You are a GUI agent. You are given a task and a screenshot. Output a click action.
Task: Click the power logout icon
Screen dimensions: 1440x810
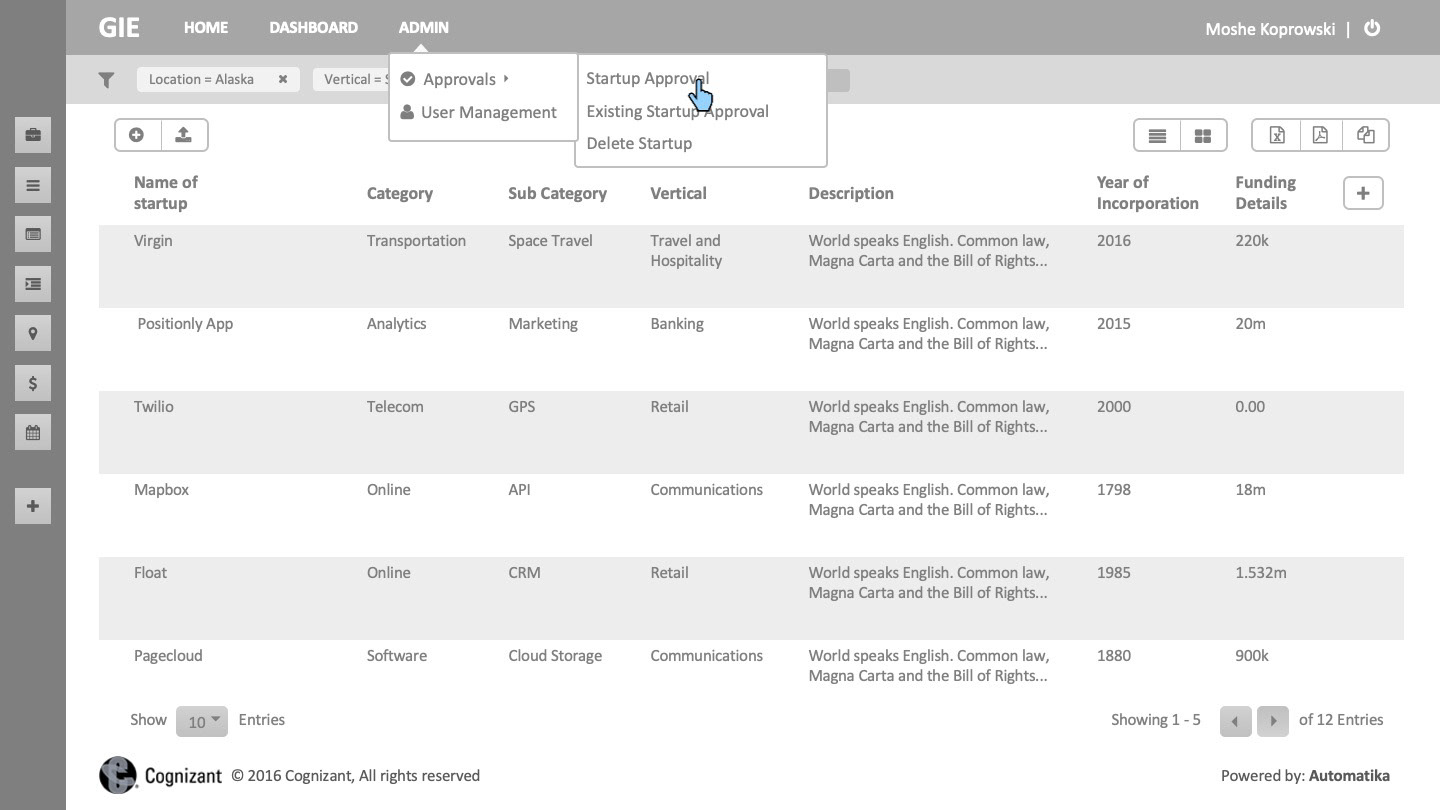click(1372, 28)
